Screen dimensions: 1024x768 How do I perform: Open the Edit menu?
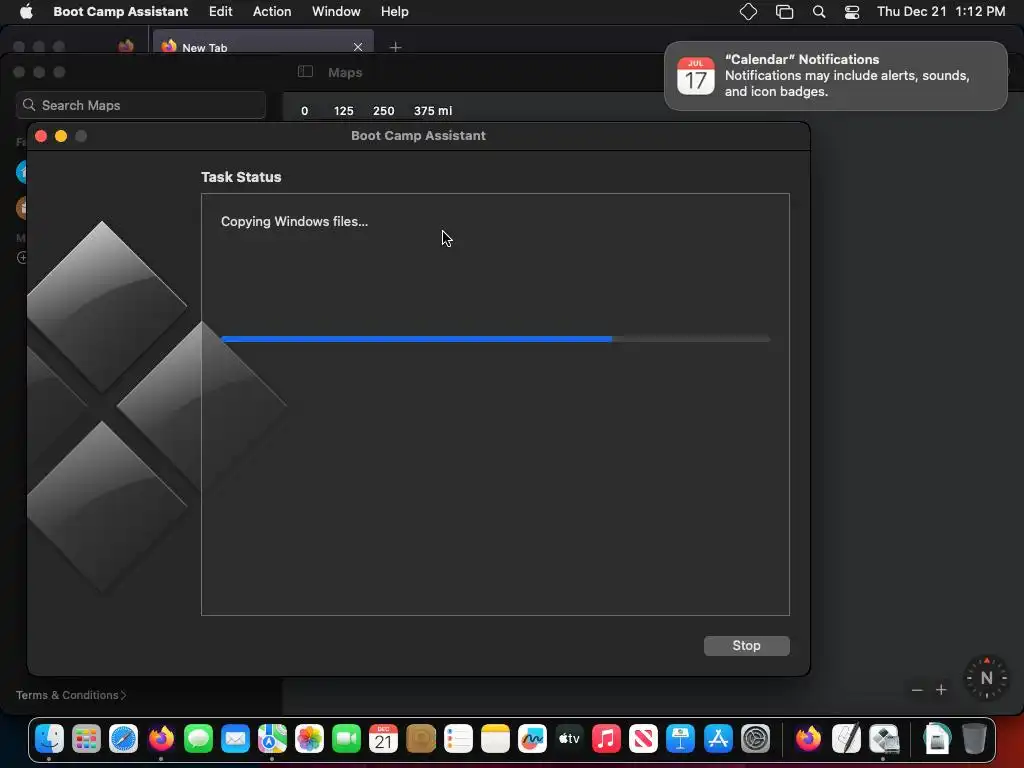pyautogui.click(x=220, y=11)
